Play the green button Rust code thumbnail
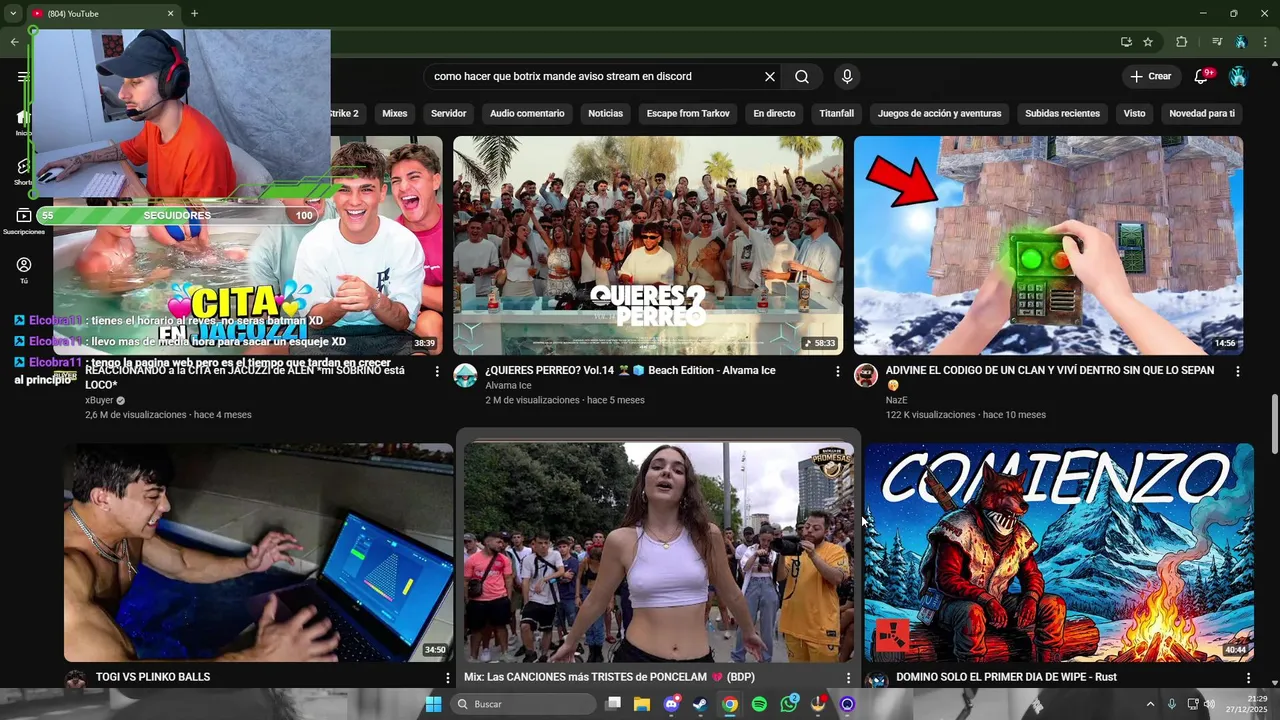1280x720 pixels. (1048, 245)
